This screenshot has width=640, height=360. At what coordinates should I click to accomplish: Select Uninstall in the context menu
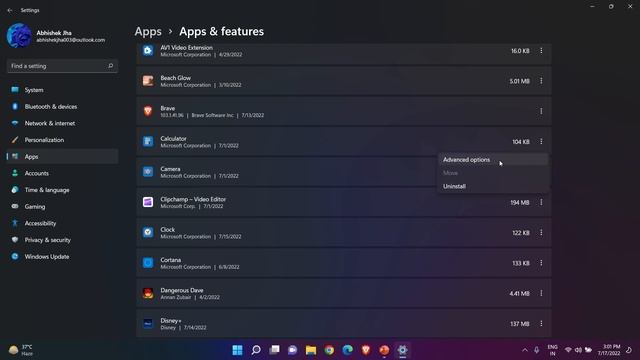pyautogui.click(x=493, y=186)
